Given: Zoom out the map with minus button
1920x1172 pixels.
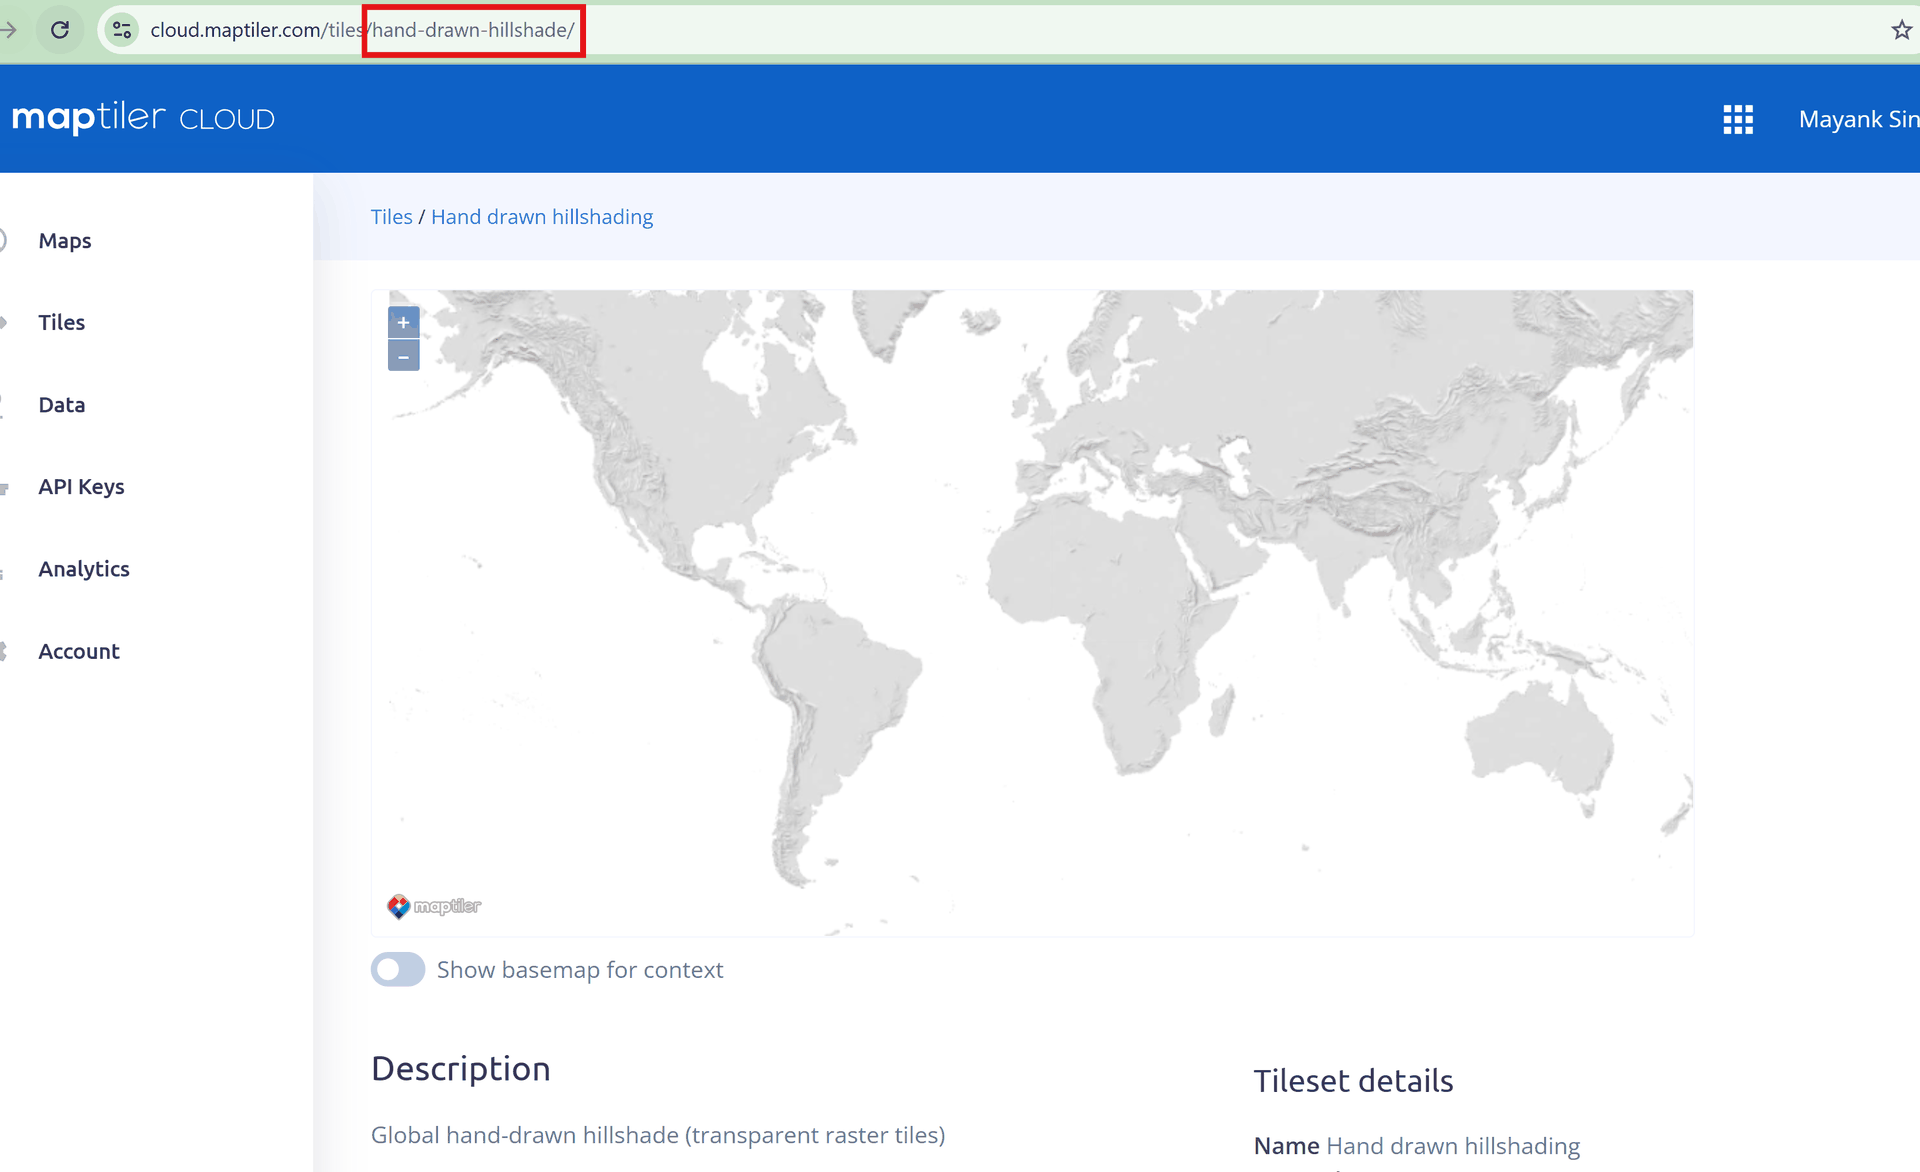Looking at the screenshot, I should (403, 356).
